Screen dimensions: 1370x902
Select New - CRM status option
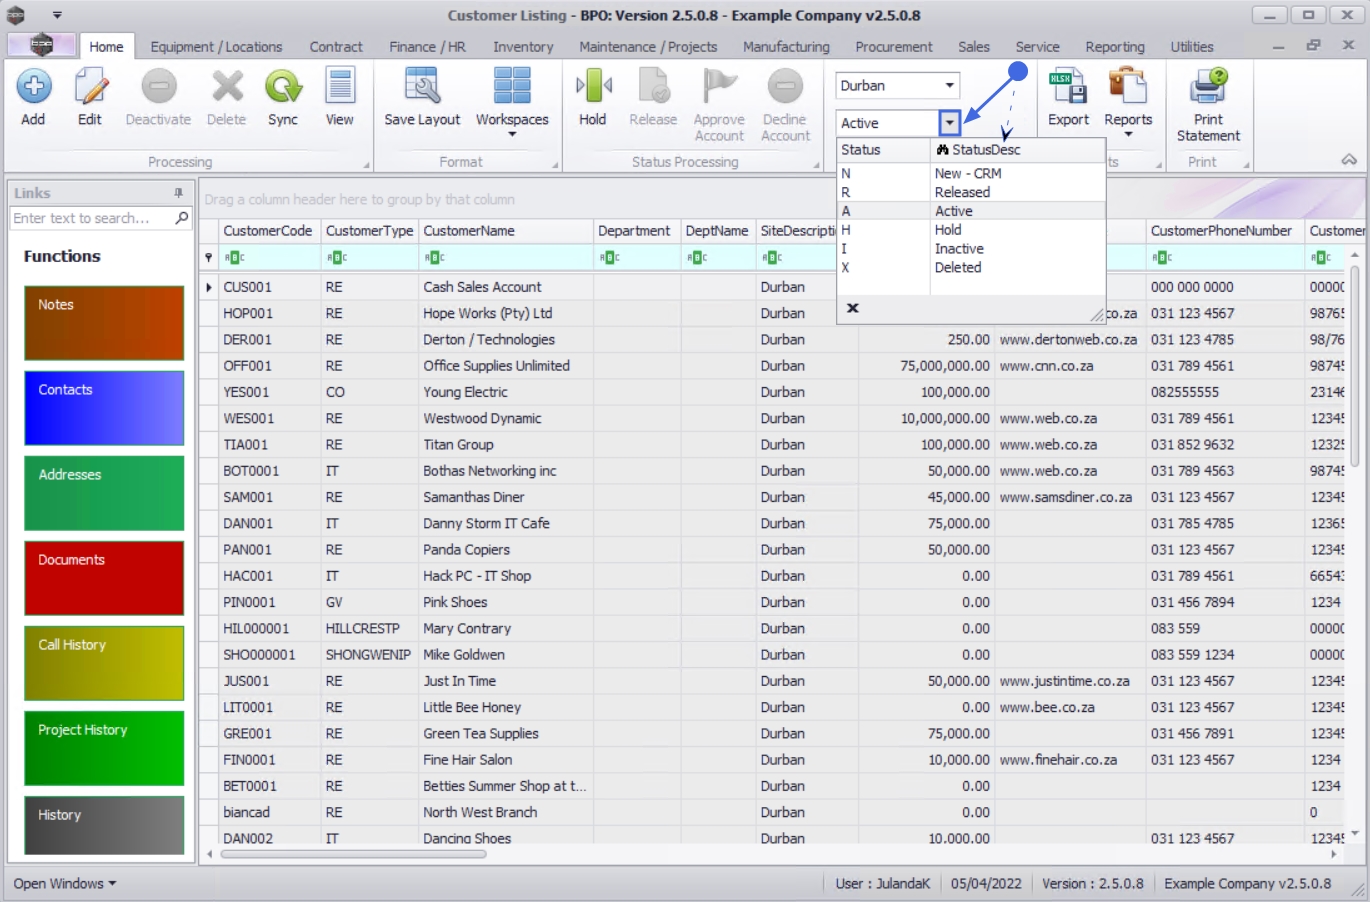[971, 173]
